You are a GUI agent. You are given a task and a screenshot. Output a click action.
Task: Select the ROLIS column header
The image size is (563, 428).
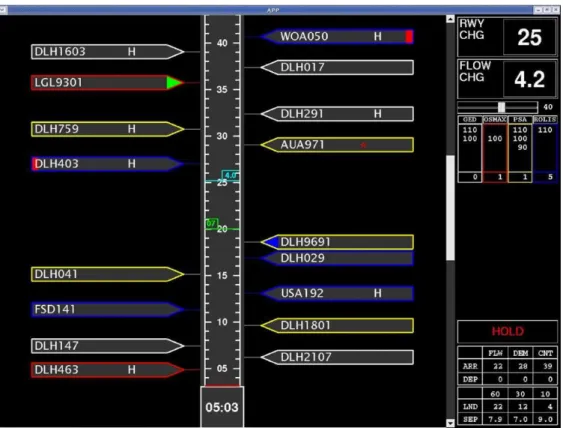545,120
